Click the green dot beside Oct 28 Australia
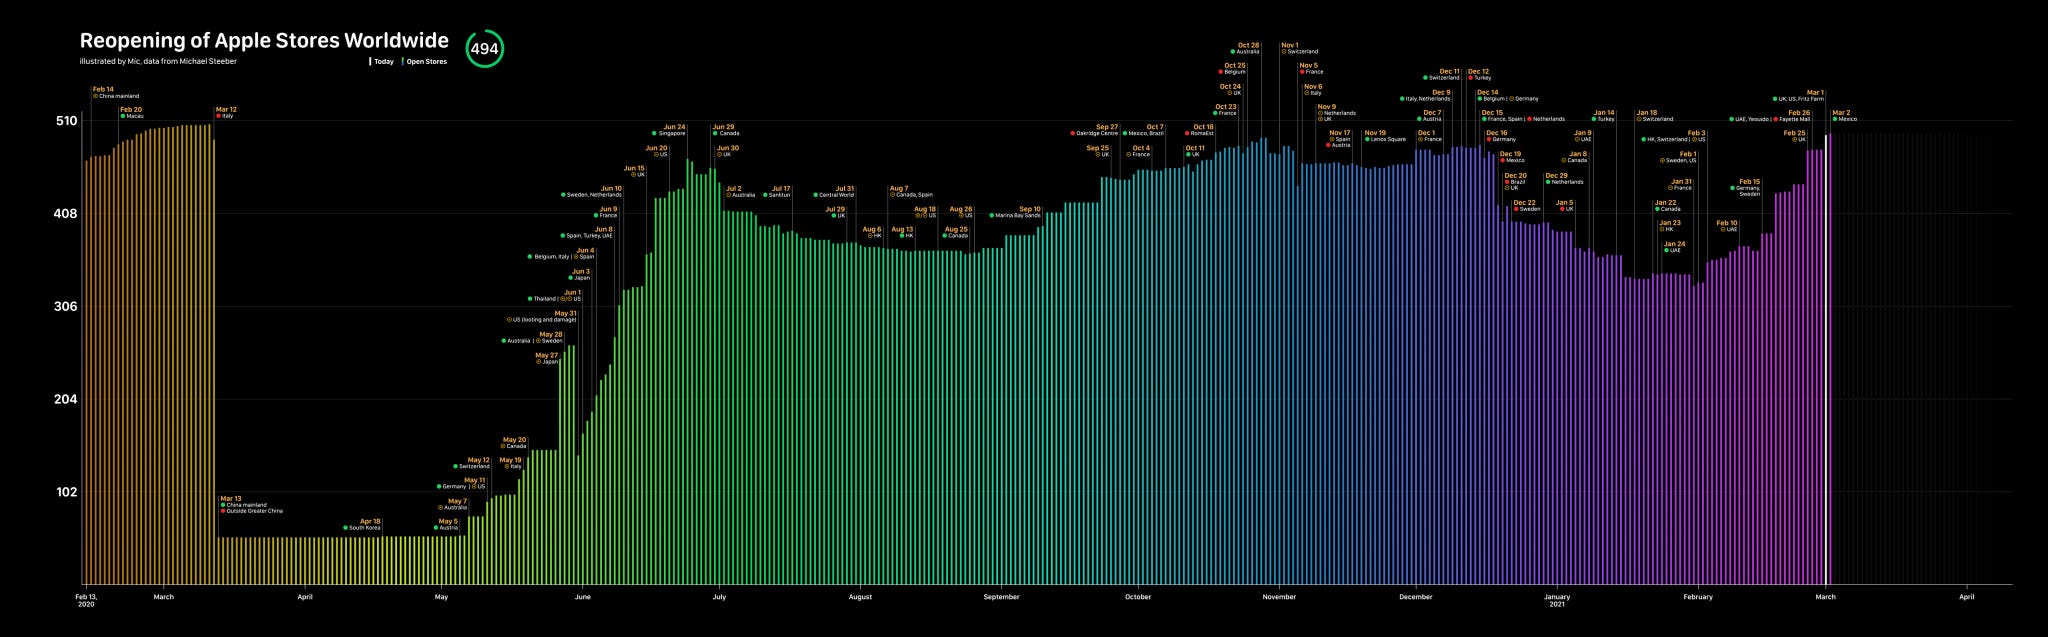The height and width of the screenshot is (637, 2048). click(x=1233, y=52)
